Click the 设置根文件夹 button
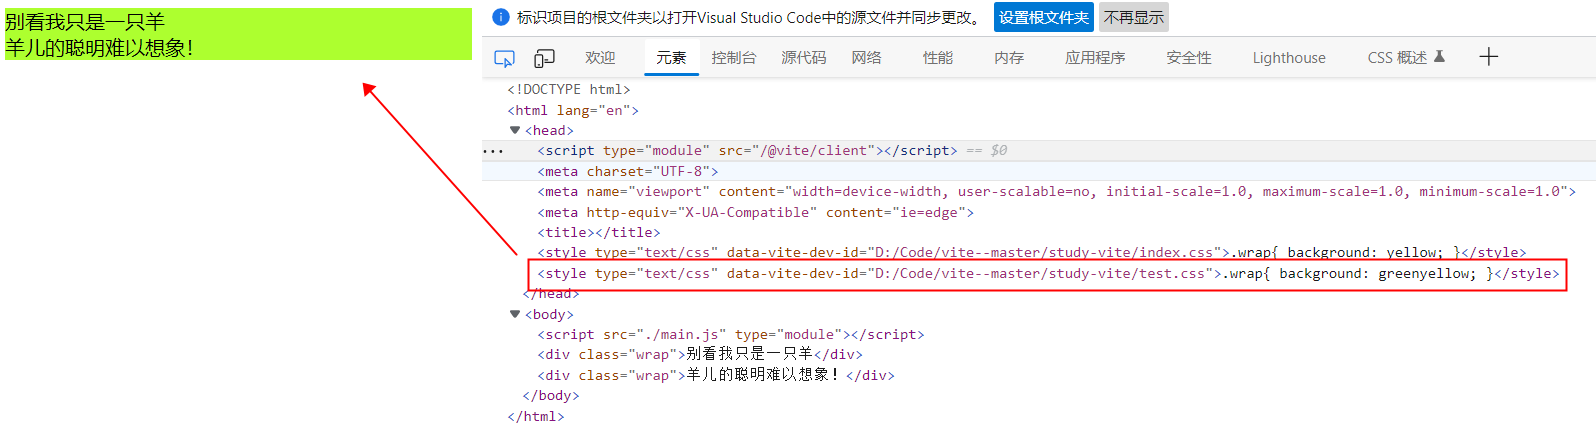The image size is (1596, 436). [x=1044, y=17]
